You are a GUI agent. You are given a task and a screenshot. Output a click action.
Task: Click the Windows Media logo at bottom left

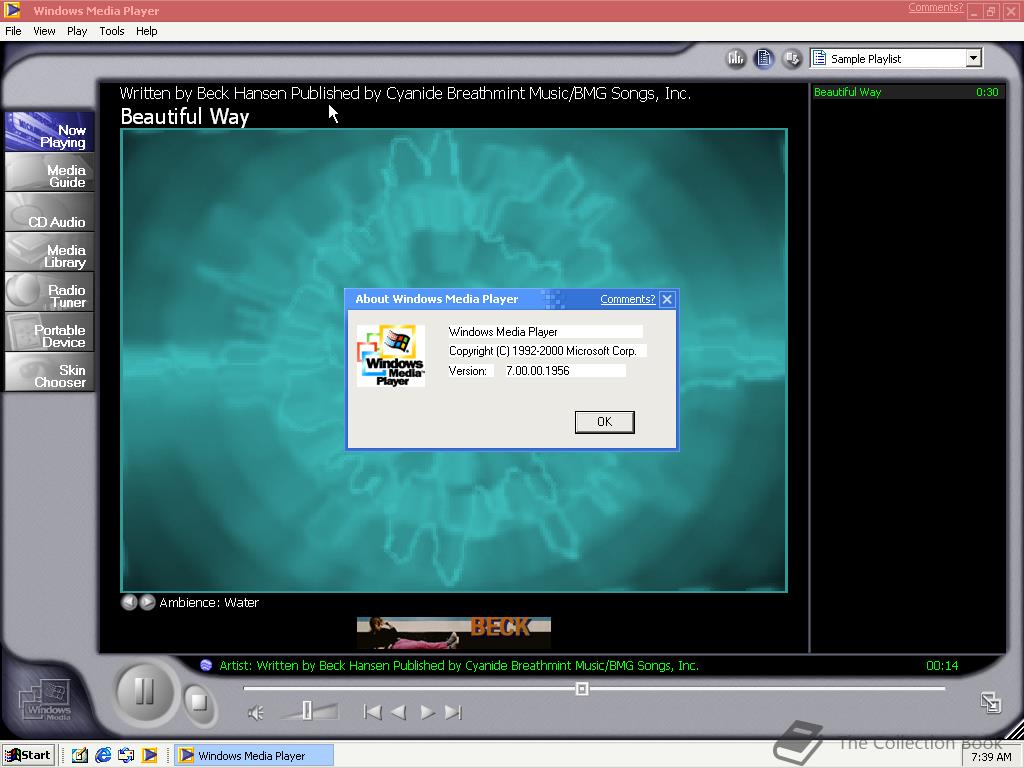click(x=46, y=701)
